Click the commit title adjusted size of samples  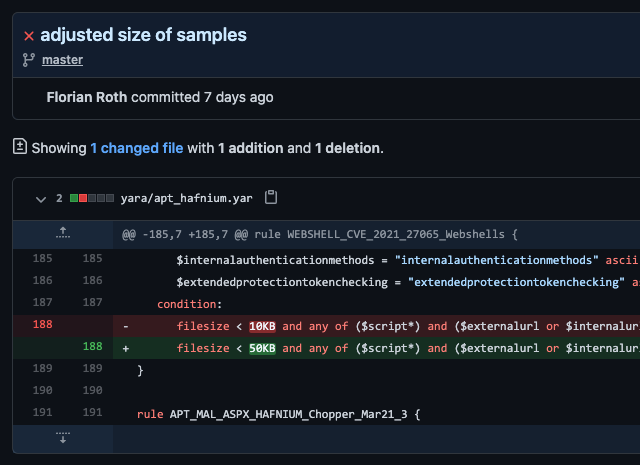point(143,35)
